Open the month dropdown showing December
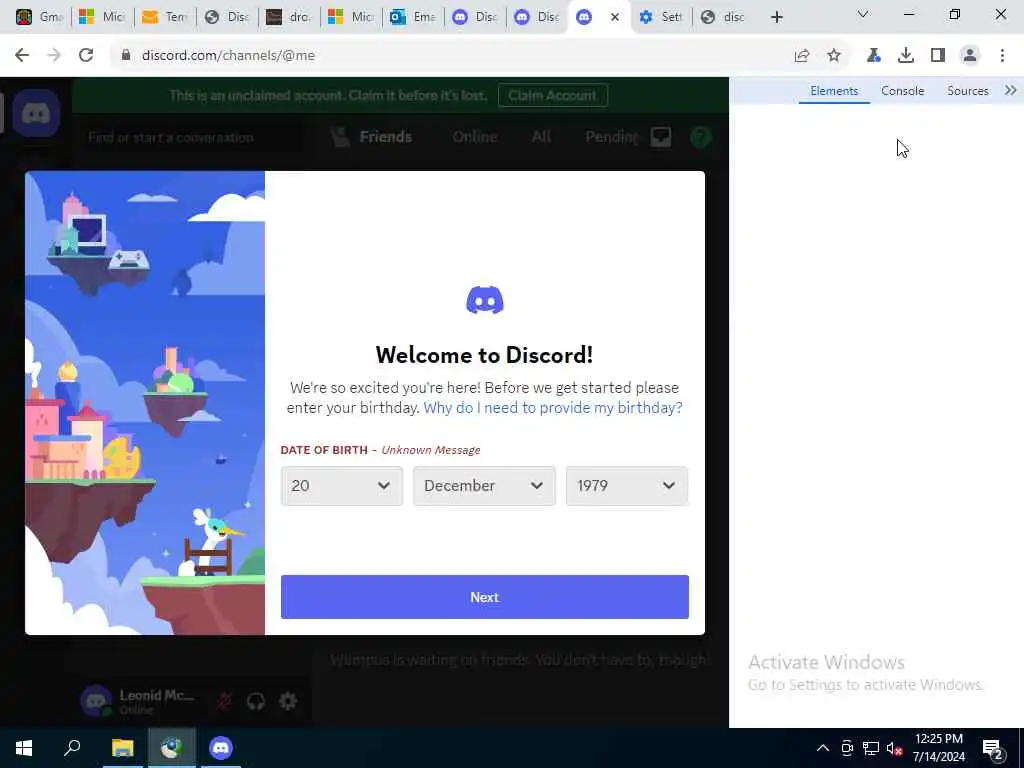Image resolution: width=1024 pixels, height=768 pixels. pyautogui.click(x=484, y=486)
